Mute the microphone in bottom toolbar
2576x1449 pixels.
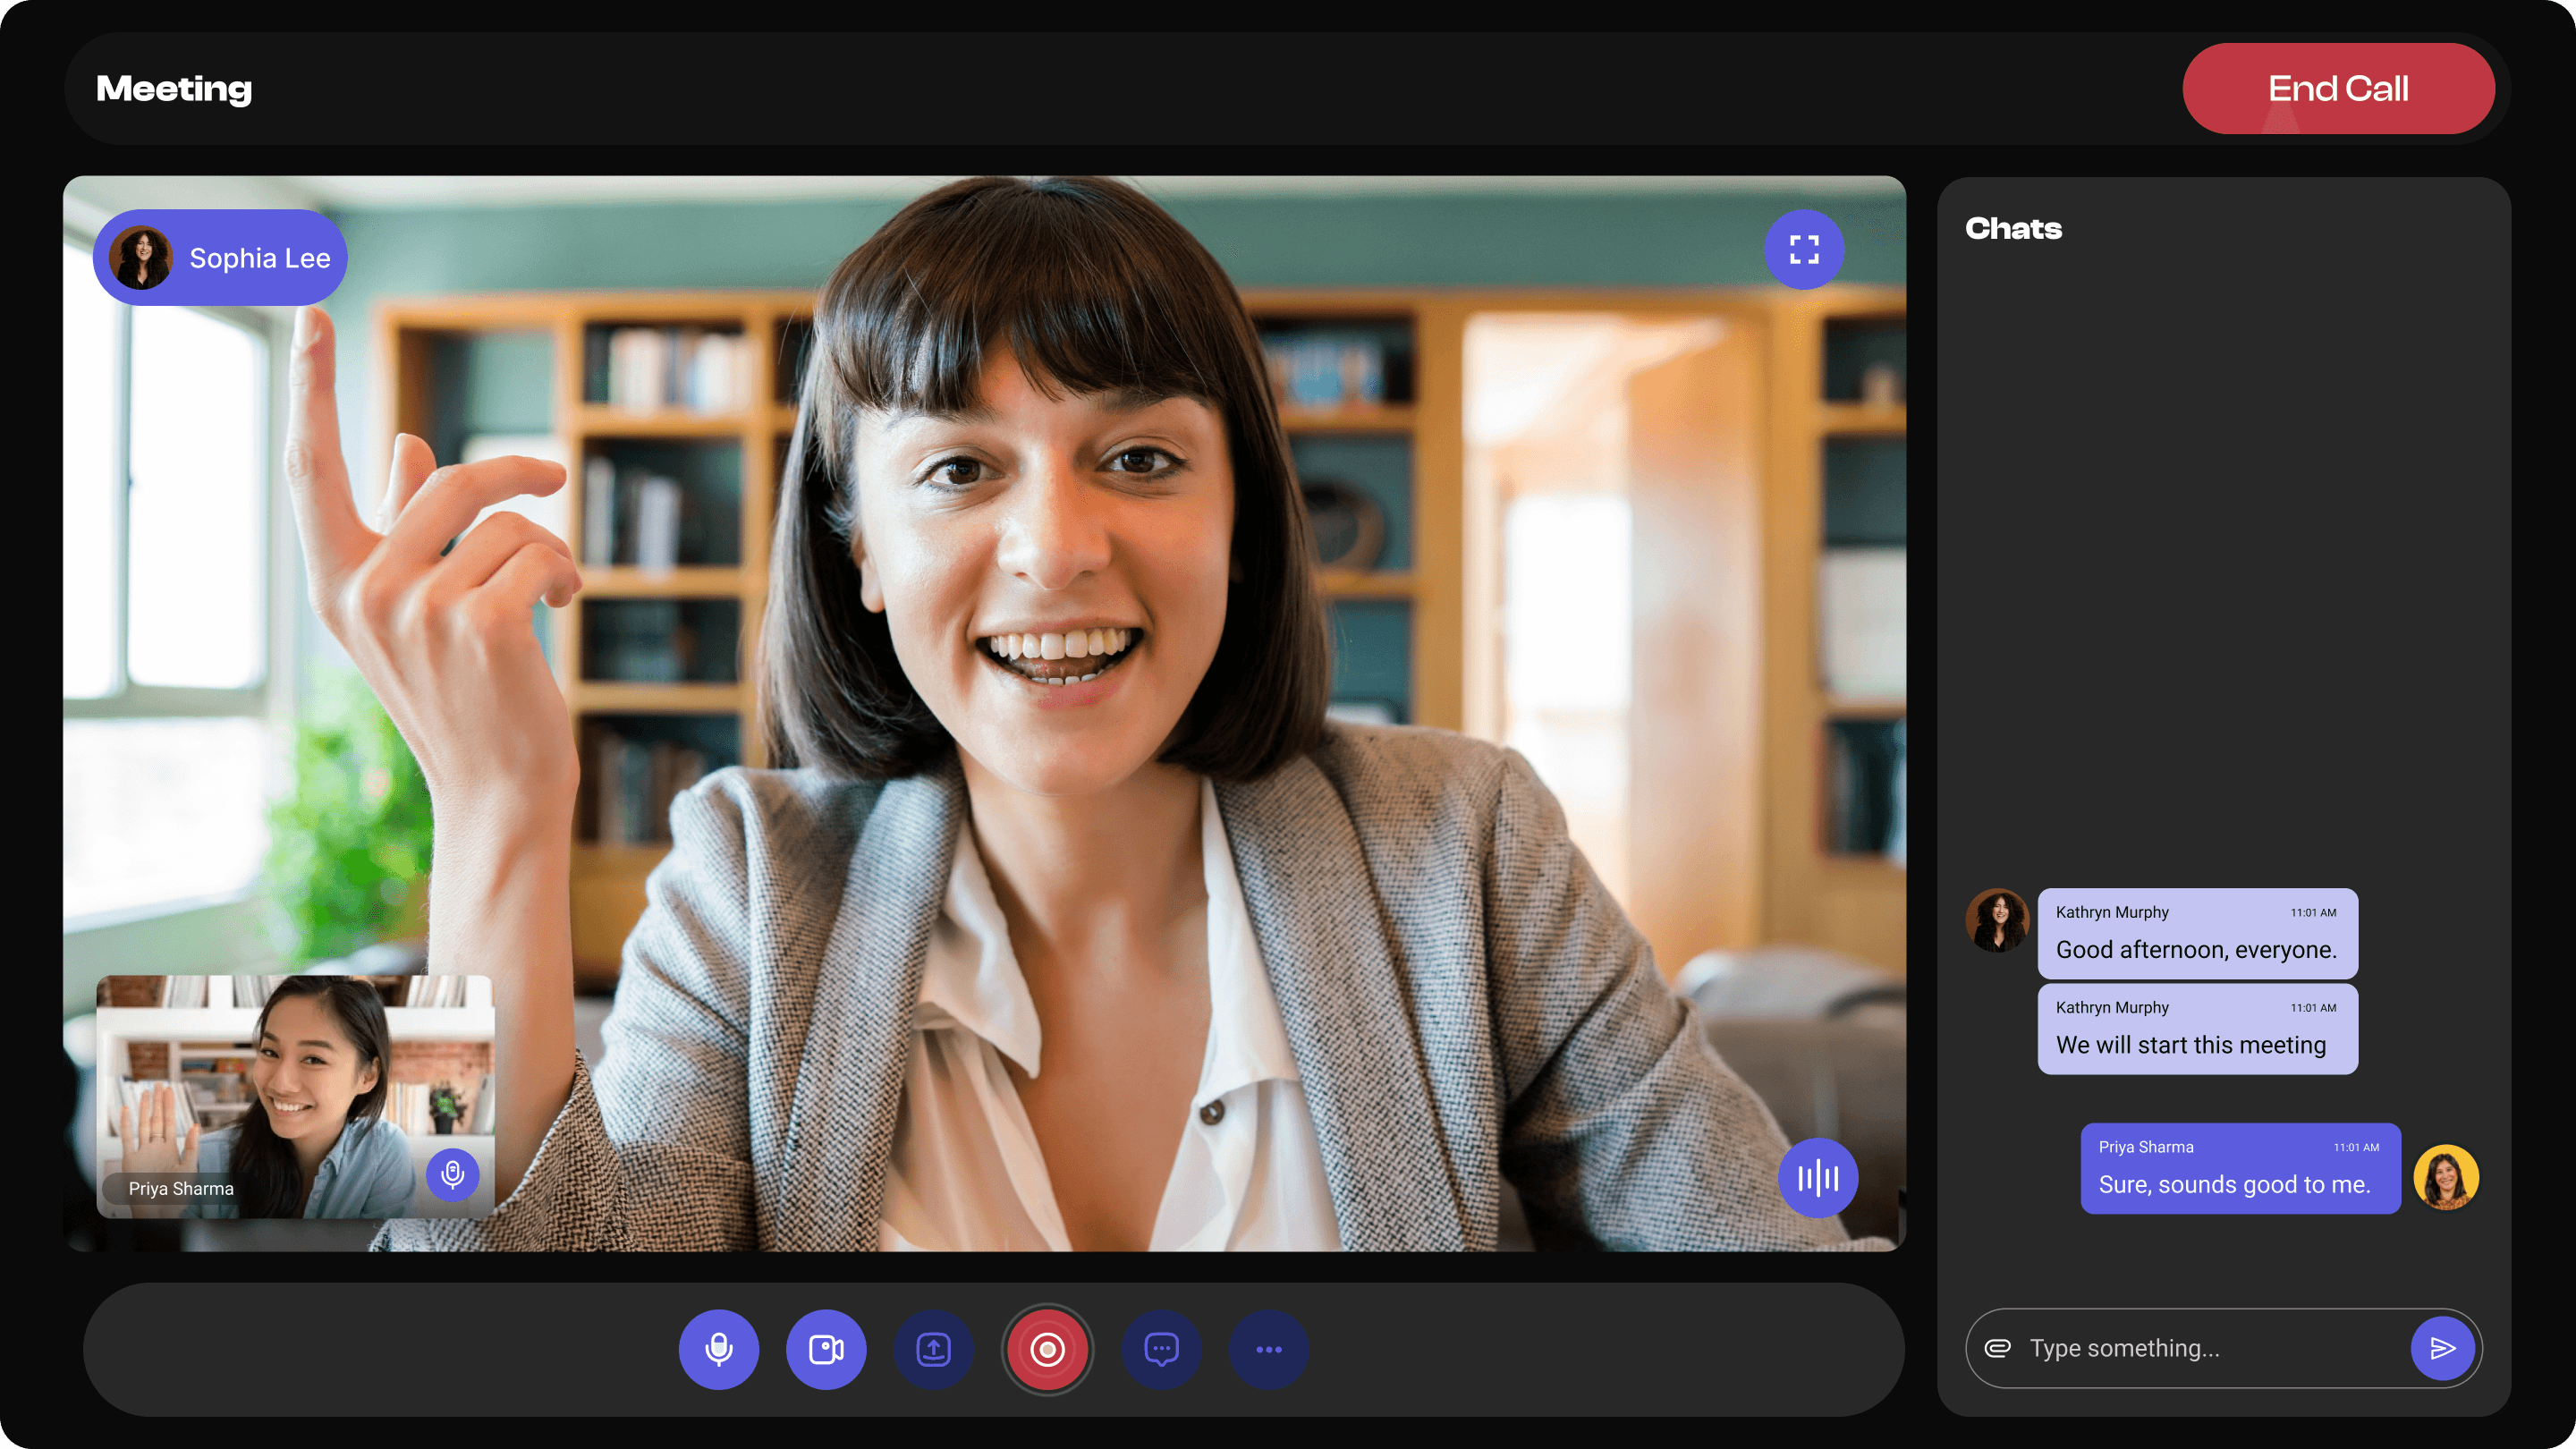point(718,1349)
